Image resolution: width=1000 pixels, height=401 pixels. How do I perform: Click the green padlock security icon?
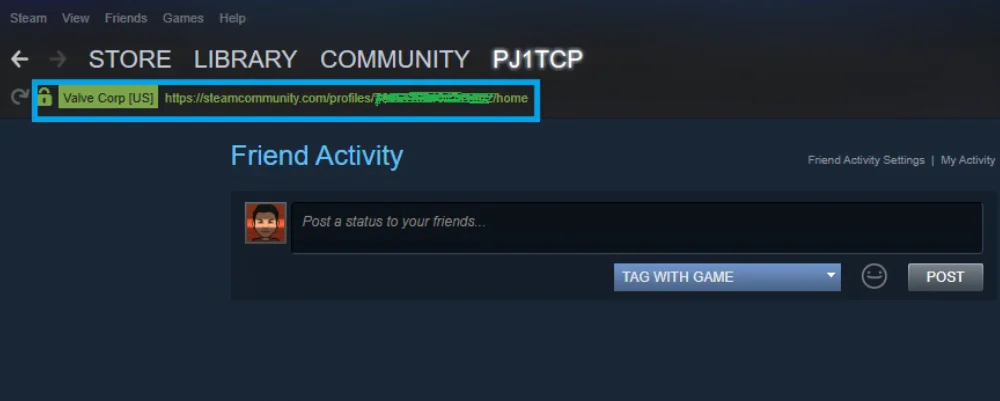click(x=44, y=97)
